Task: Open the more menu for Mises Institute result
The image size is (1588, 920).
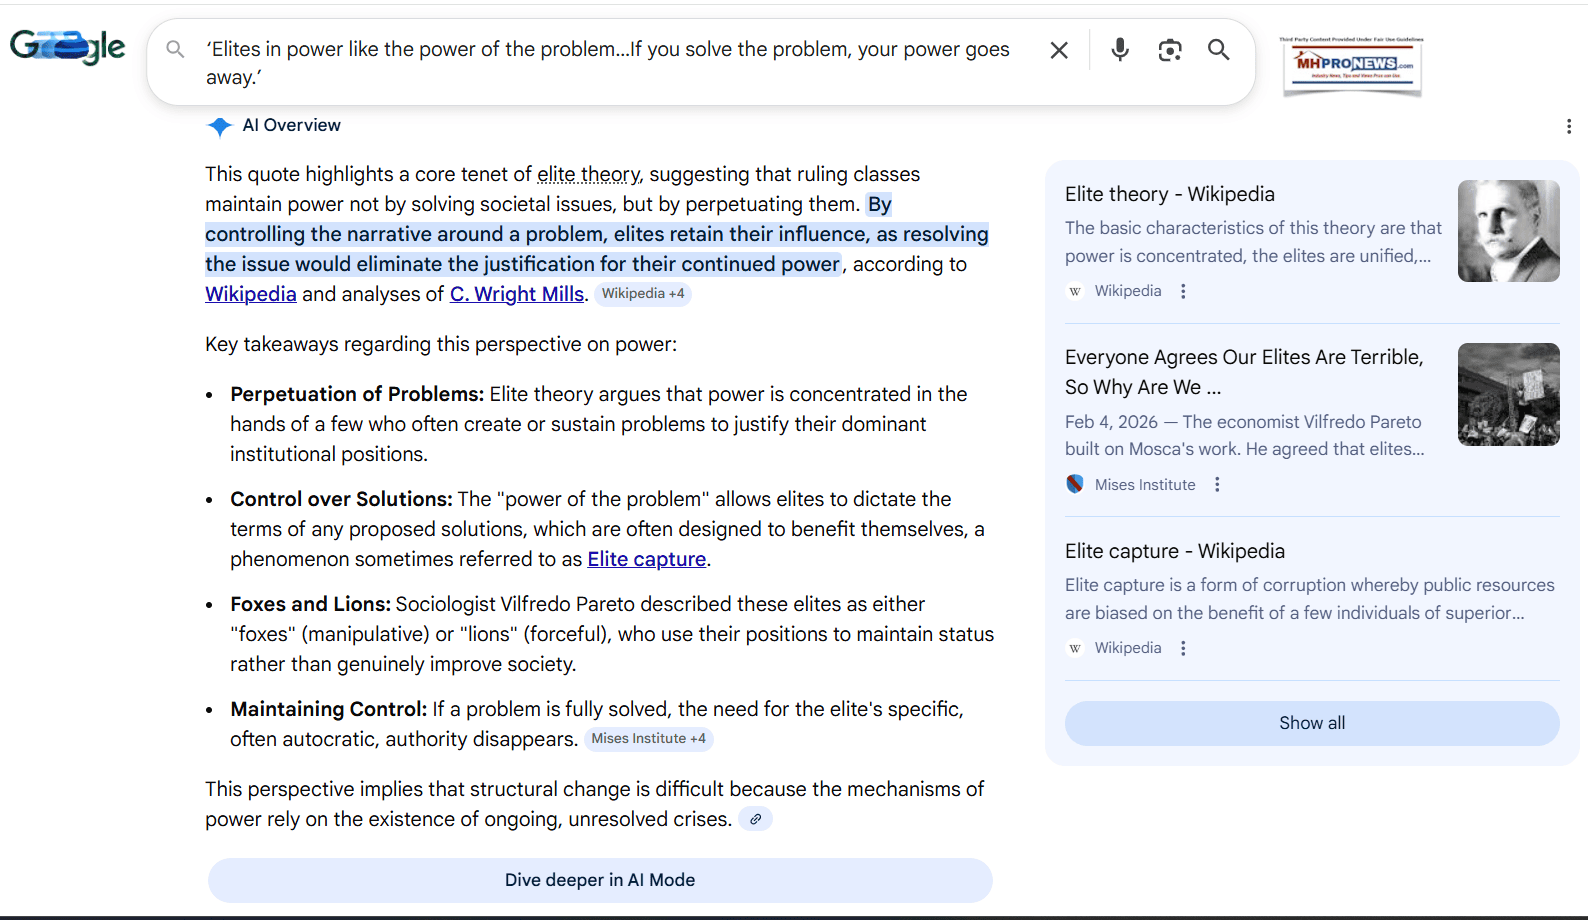Action: [1217, 485]
